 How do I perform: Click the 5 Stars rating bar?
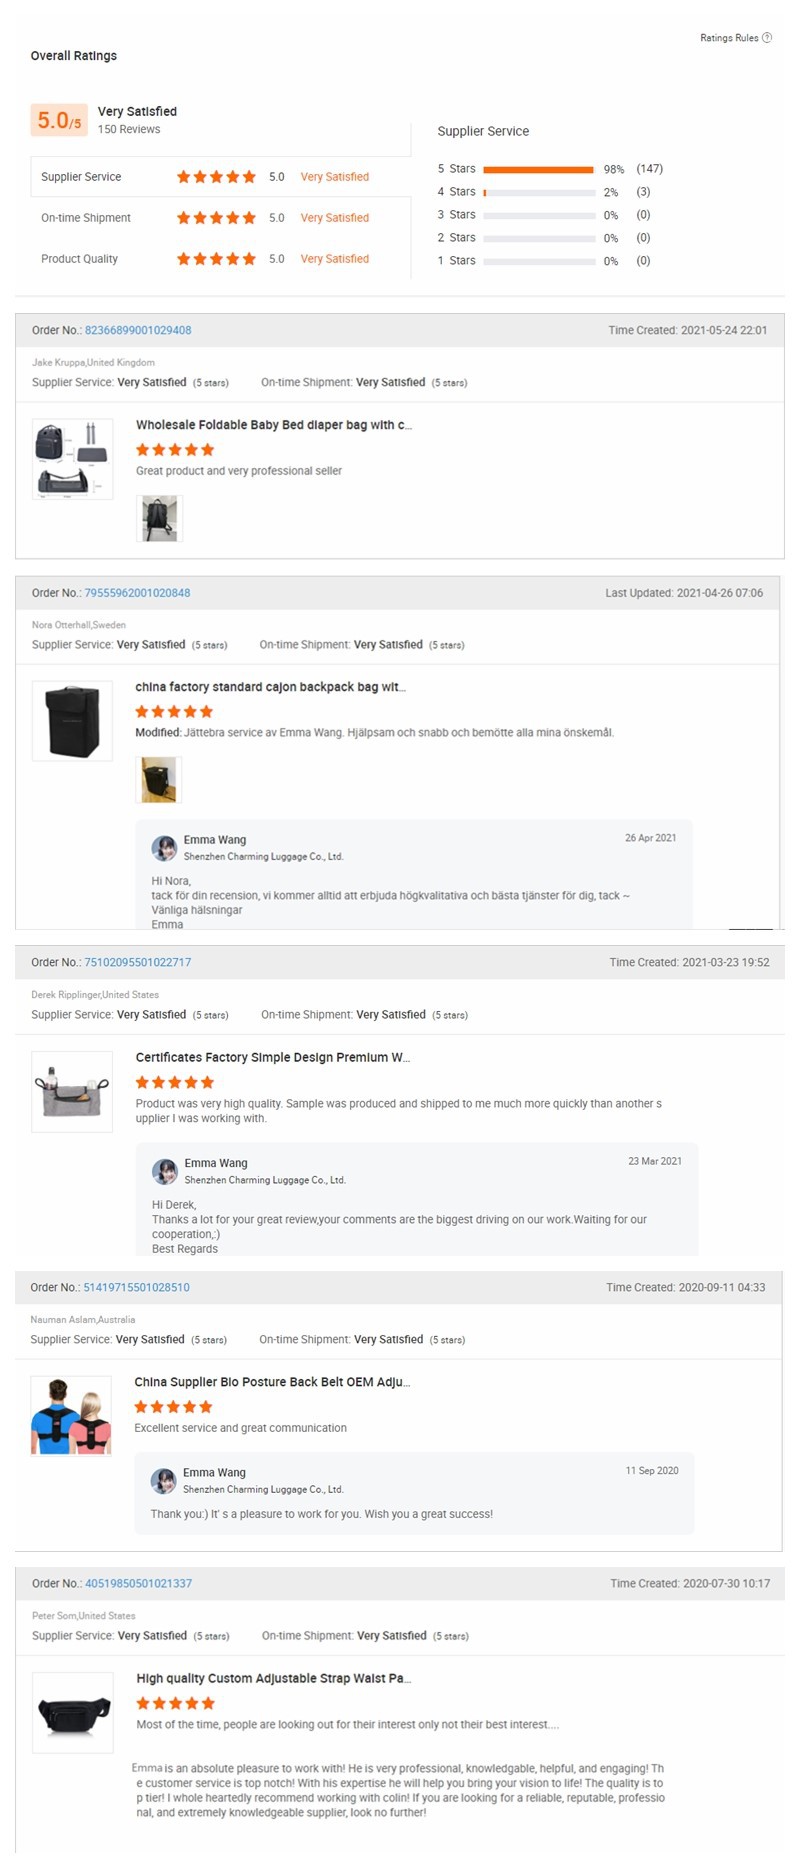[538, 169]
